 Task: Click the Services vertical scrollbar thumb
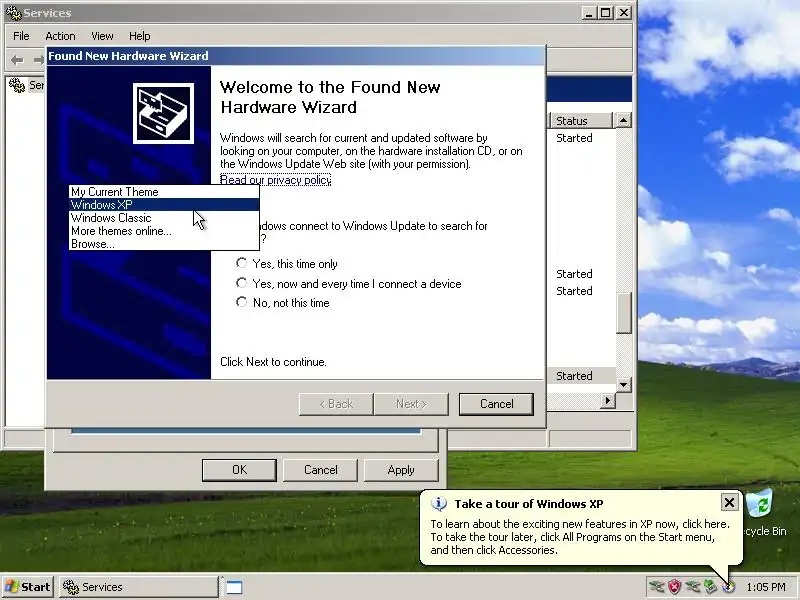[x=623, y=313]
